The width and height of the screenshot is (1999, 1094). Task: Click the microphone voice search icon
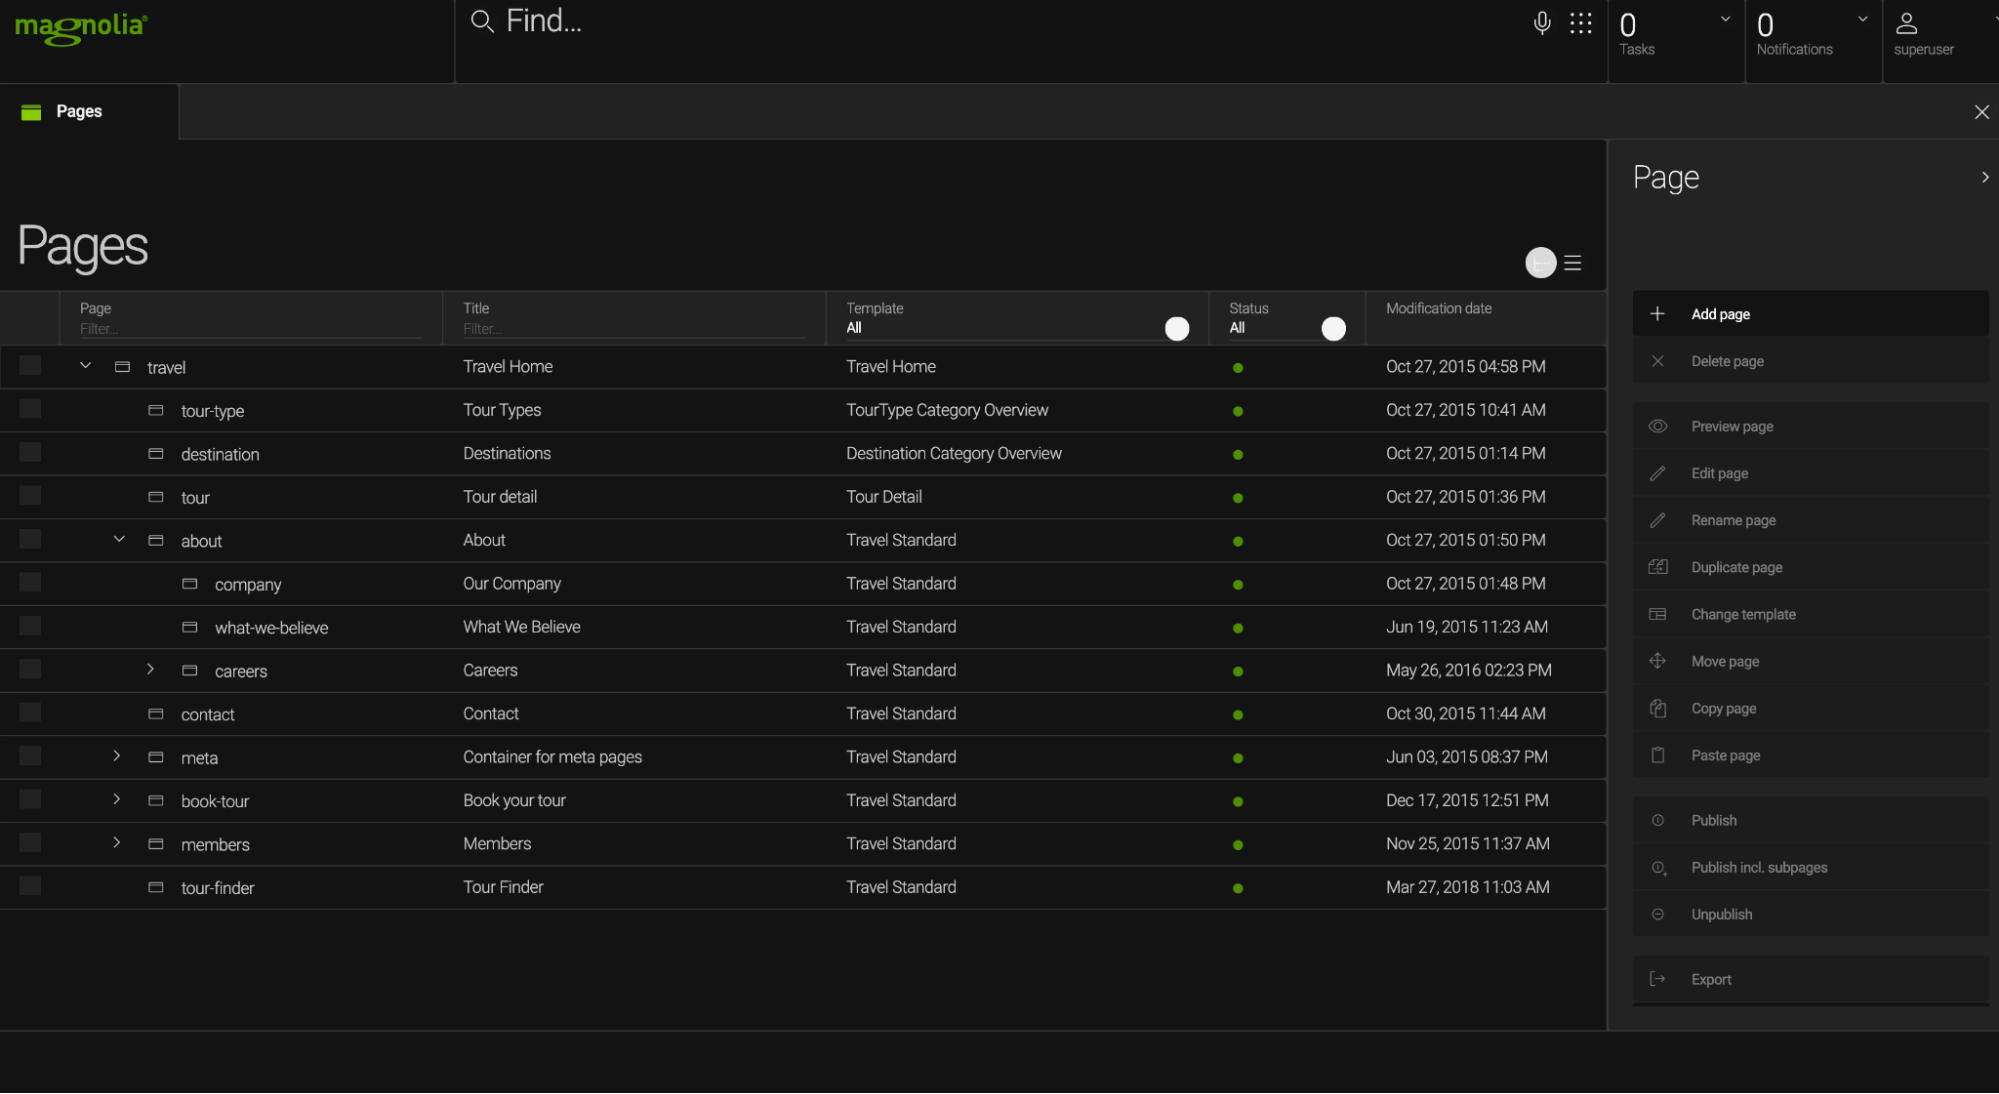[x=1541, y=23]
